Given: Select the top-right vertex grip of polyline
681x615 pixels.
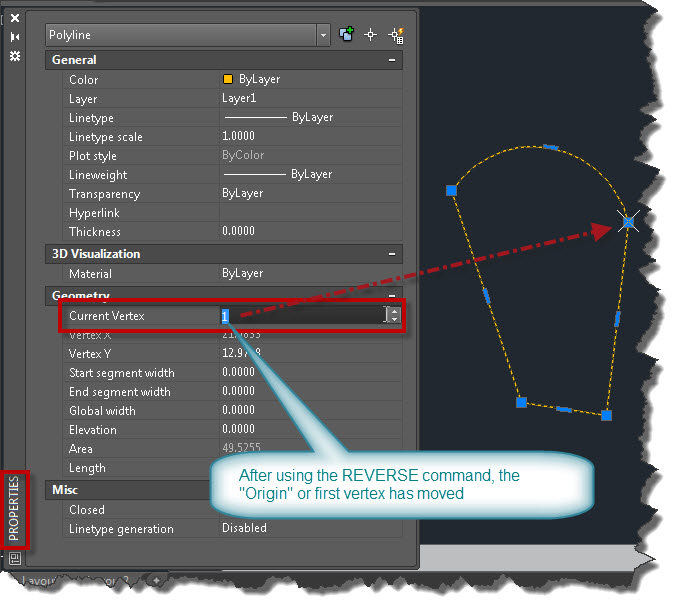Looking at the screenshot, I should 628,222.
